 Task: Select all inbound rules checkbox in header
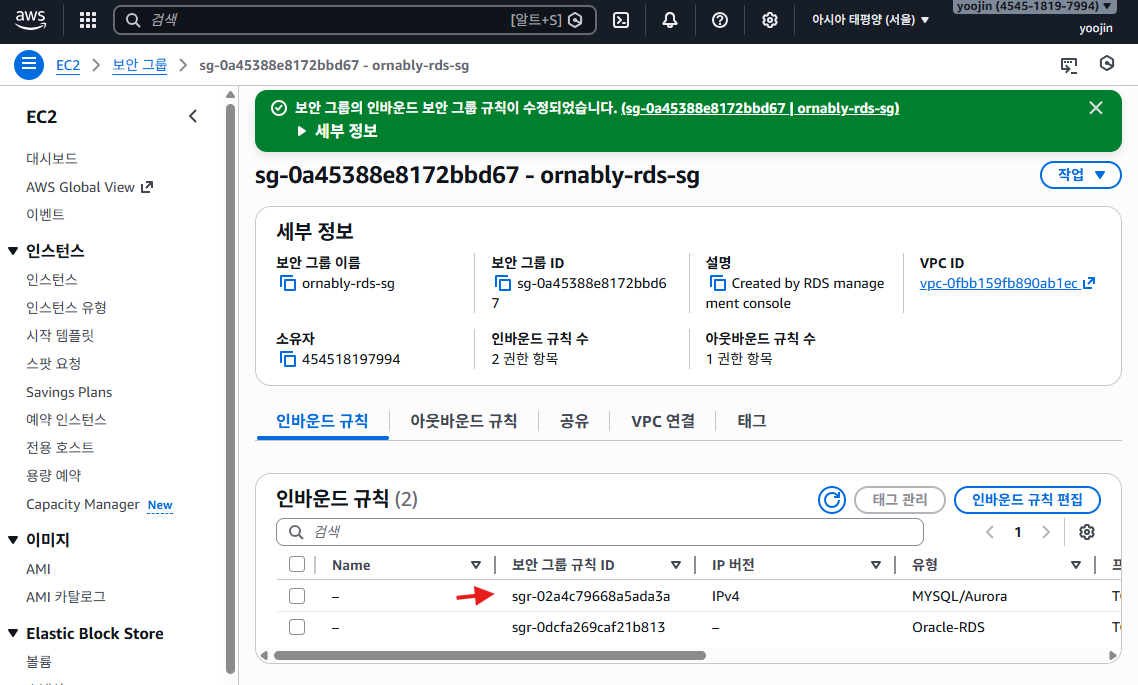click(297, 565)
